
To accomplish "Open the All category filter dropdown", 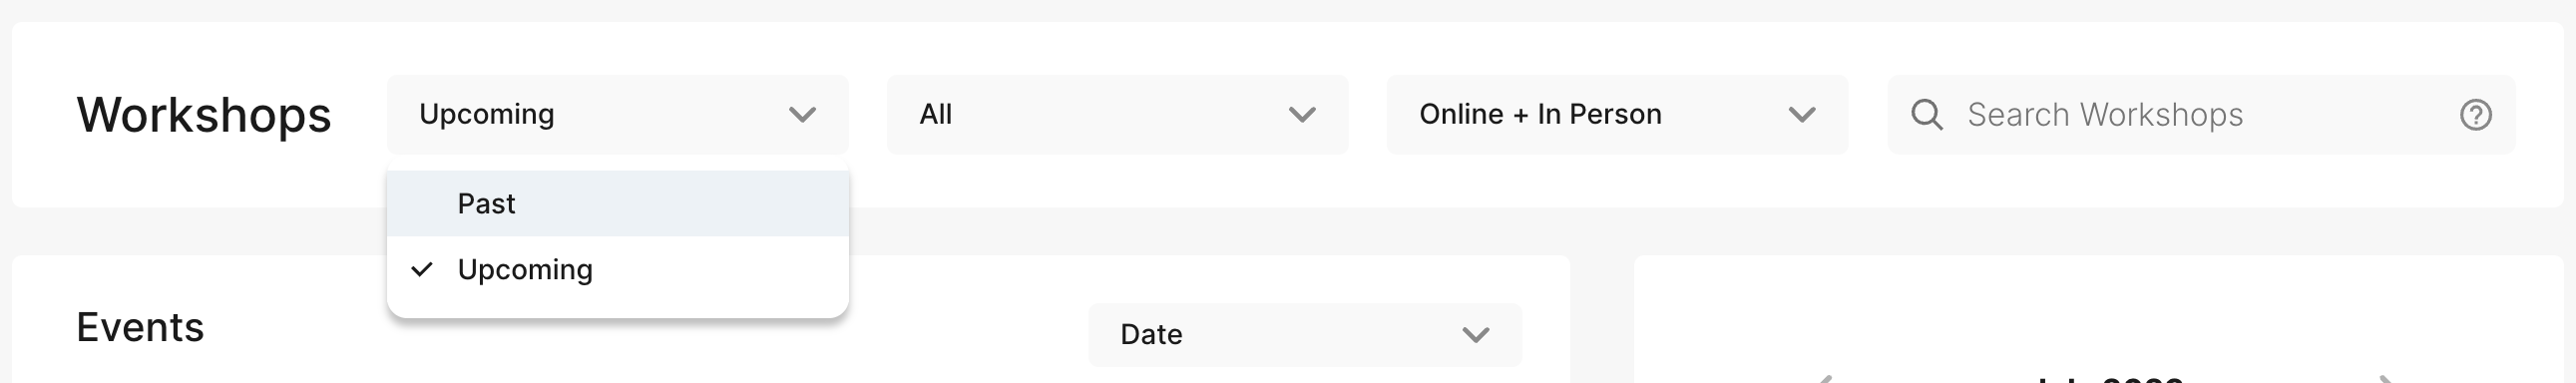I will [1117, 114].
